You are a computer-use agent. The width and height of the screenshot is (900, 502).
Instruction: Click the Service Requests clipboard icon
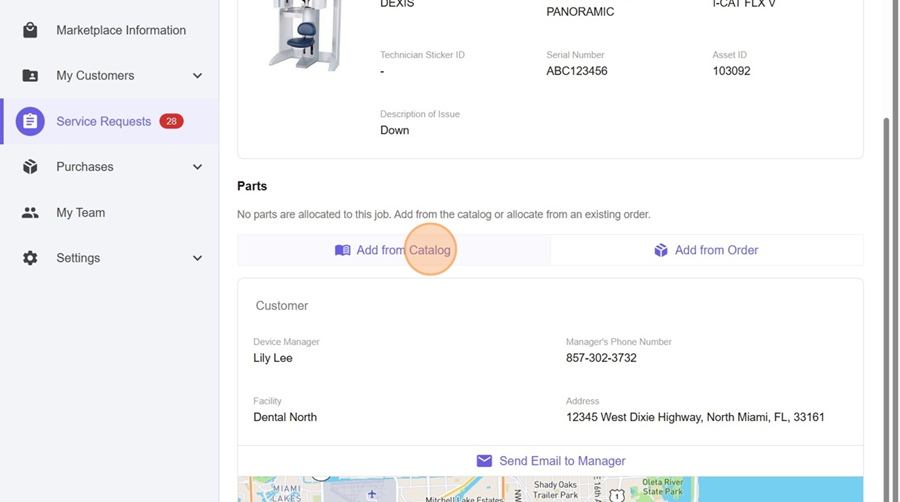[30, 122]
